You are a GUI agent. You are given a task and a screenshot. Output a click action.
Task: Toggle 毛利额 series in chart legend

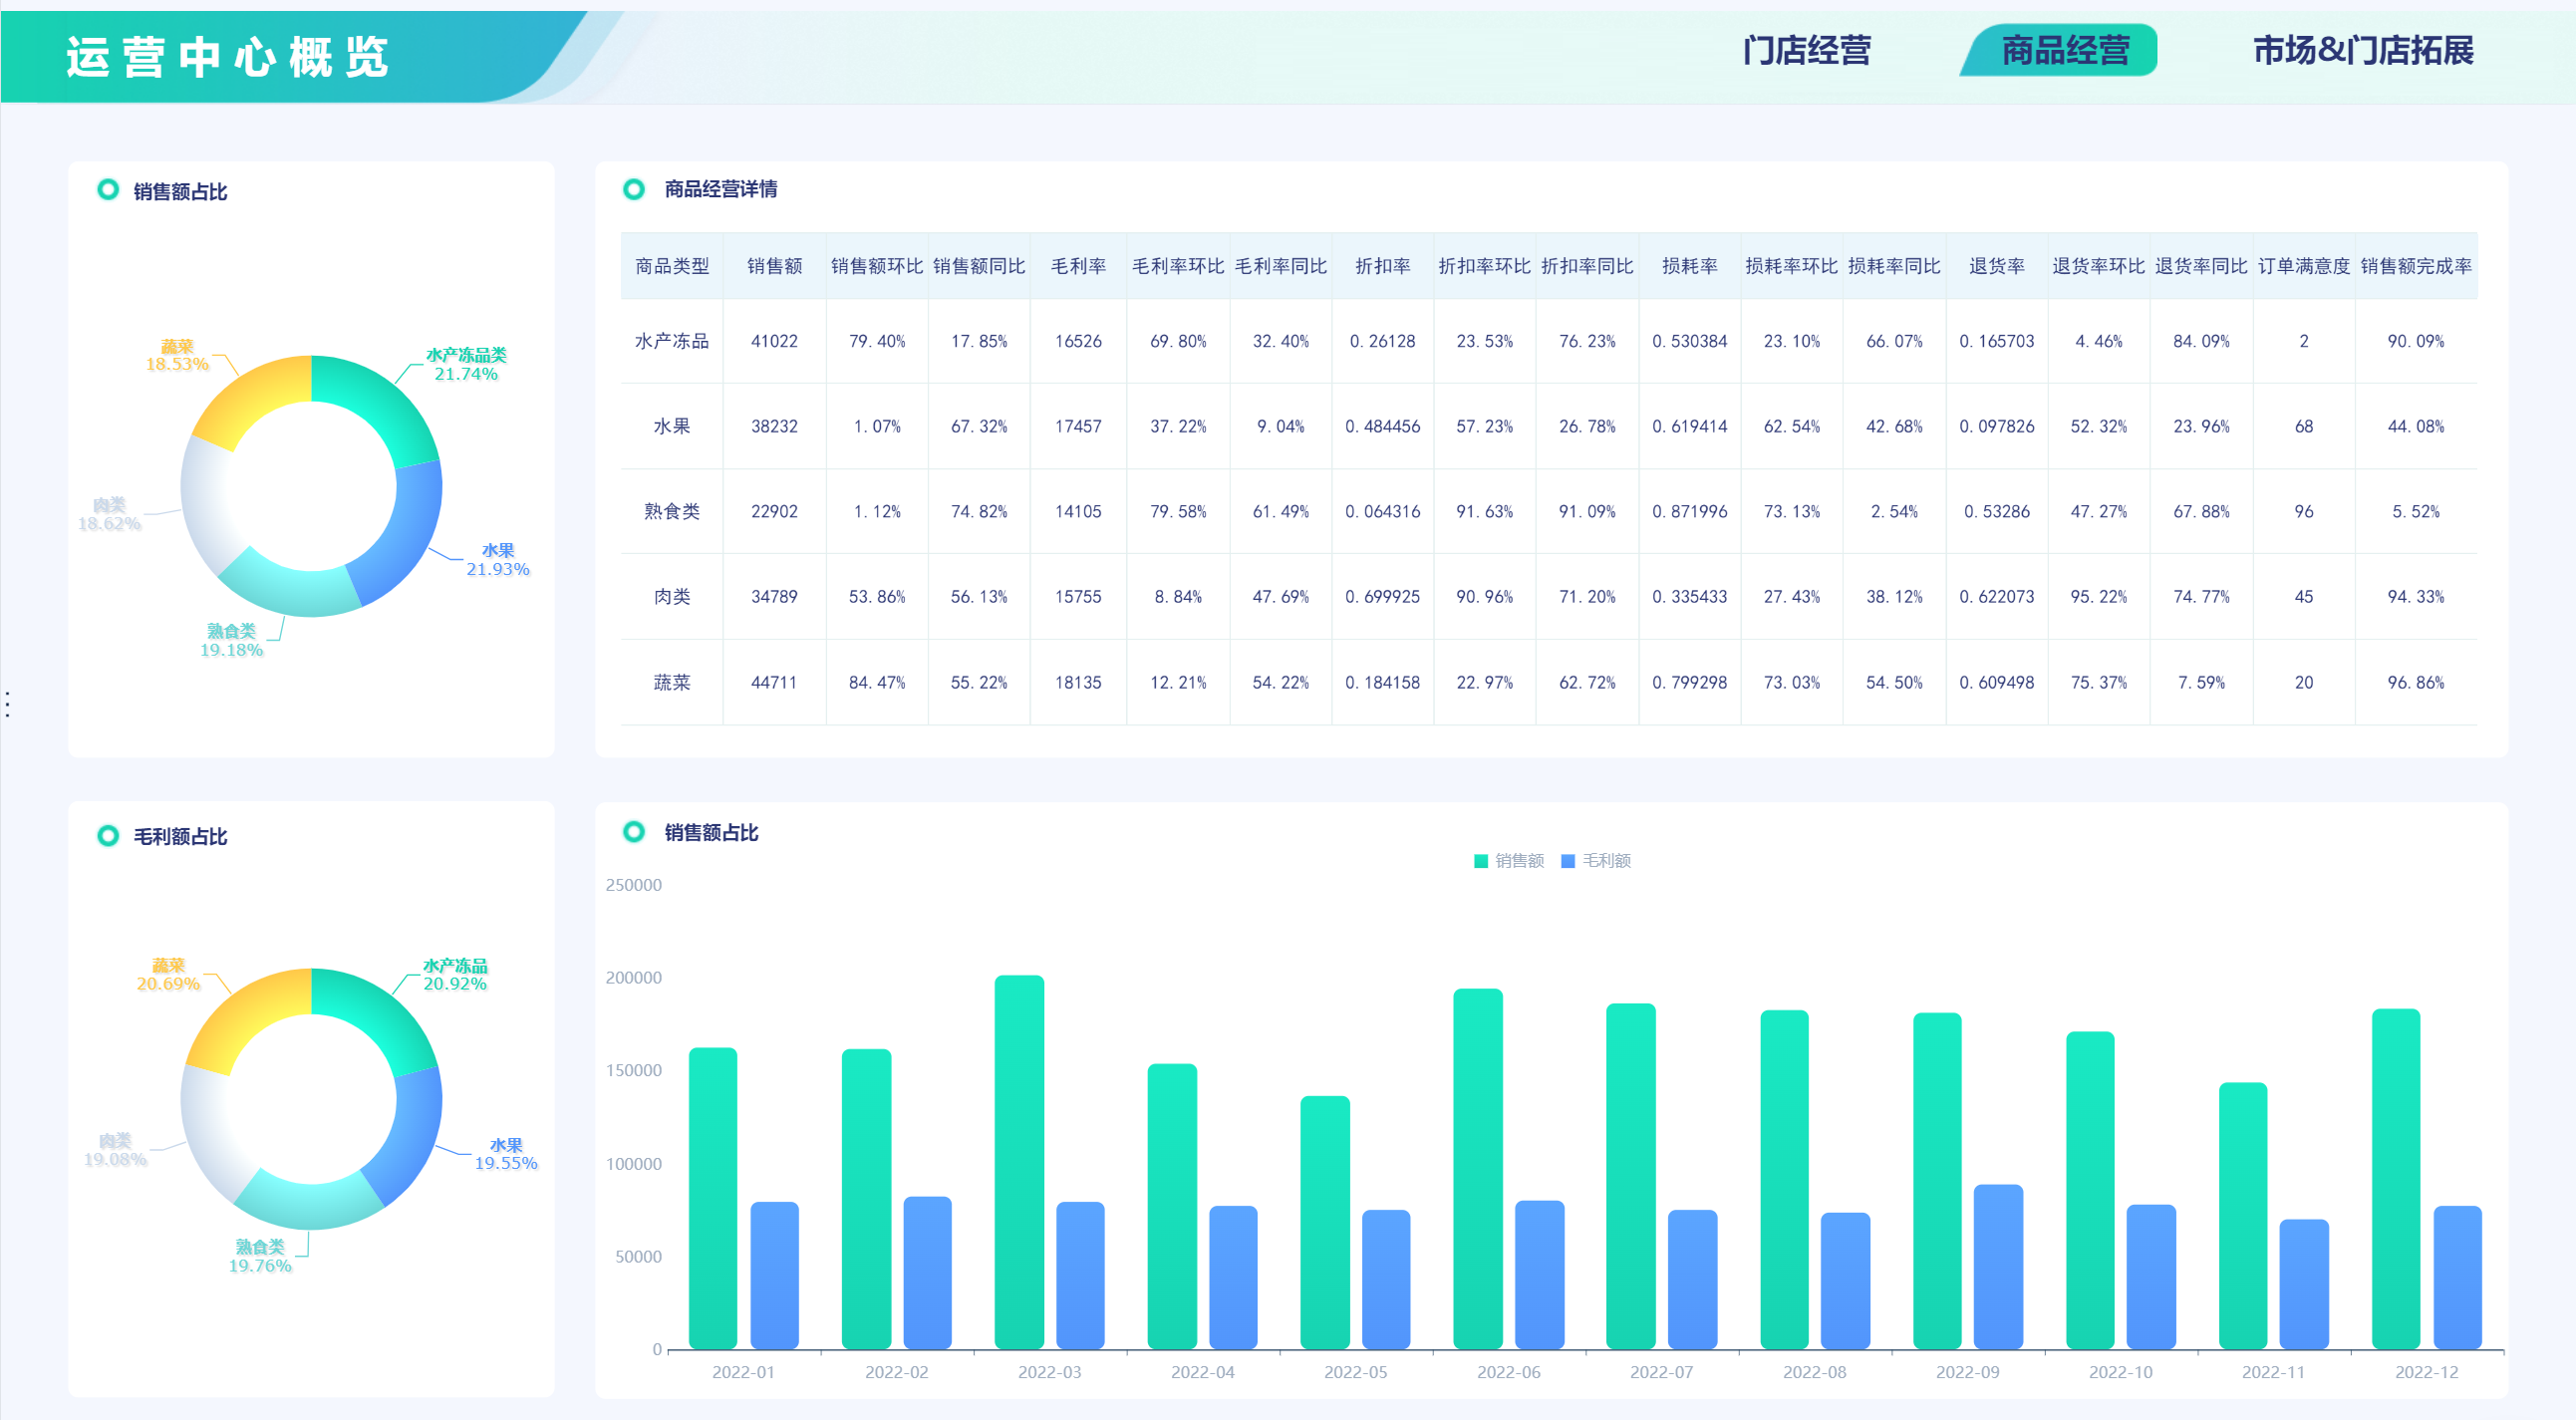point(1596,860)
